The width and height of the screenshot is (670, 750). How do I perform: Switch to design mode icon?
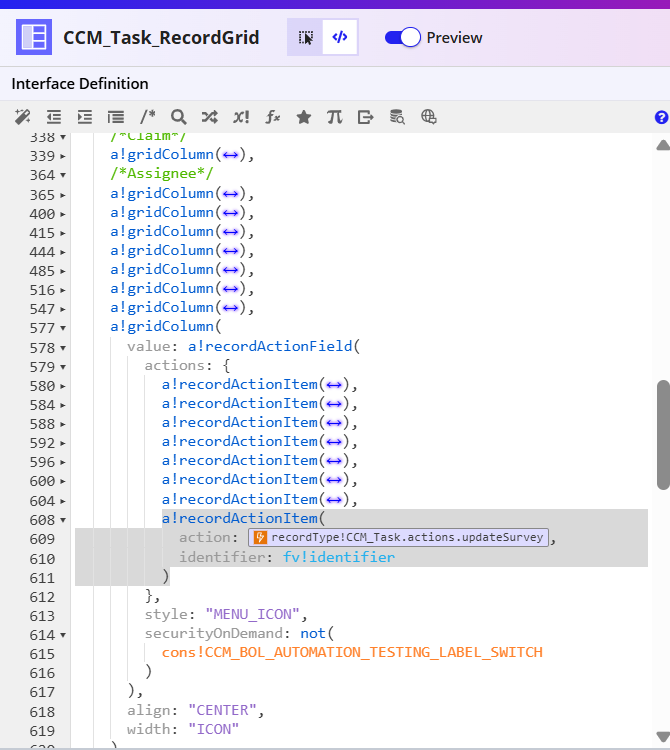point(305,37)
